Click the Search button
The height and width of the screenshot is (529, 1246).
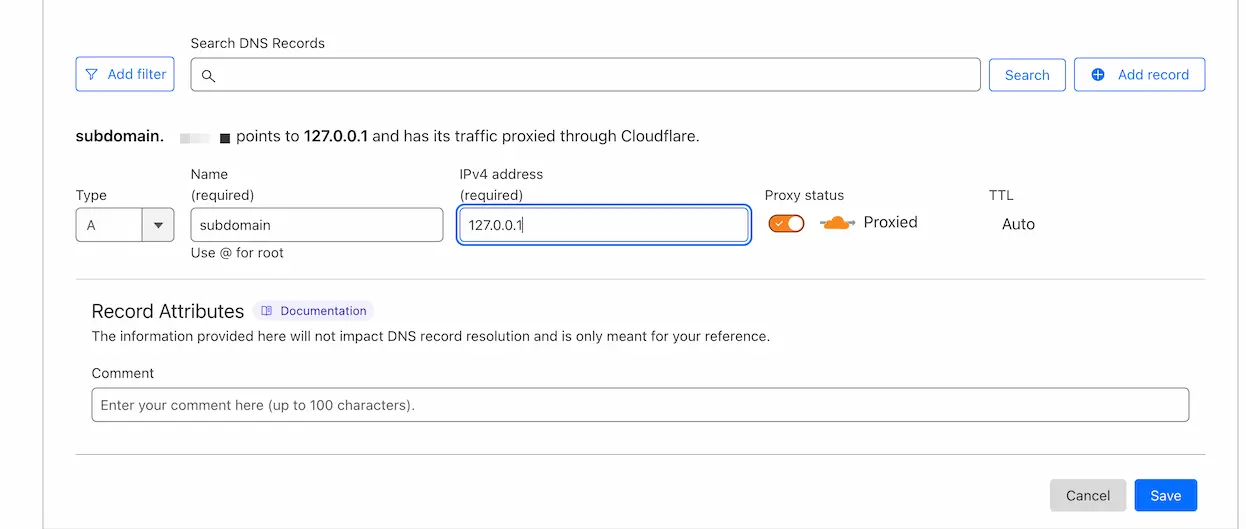1027,75
